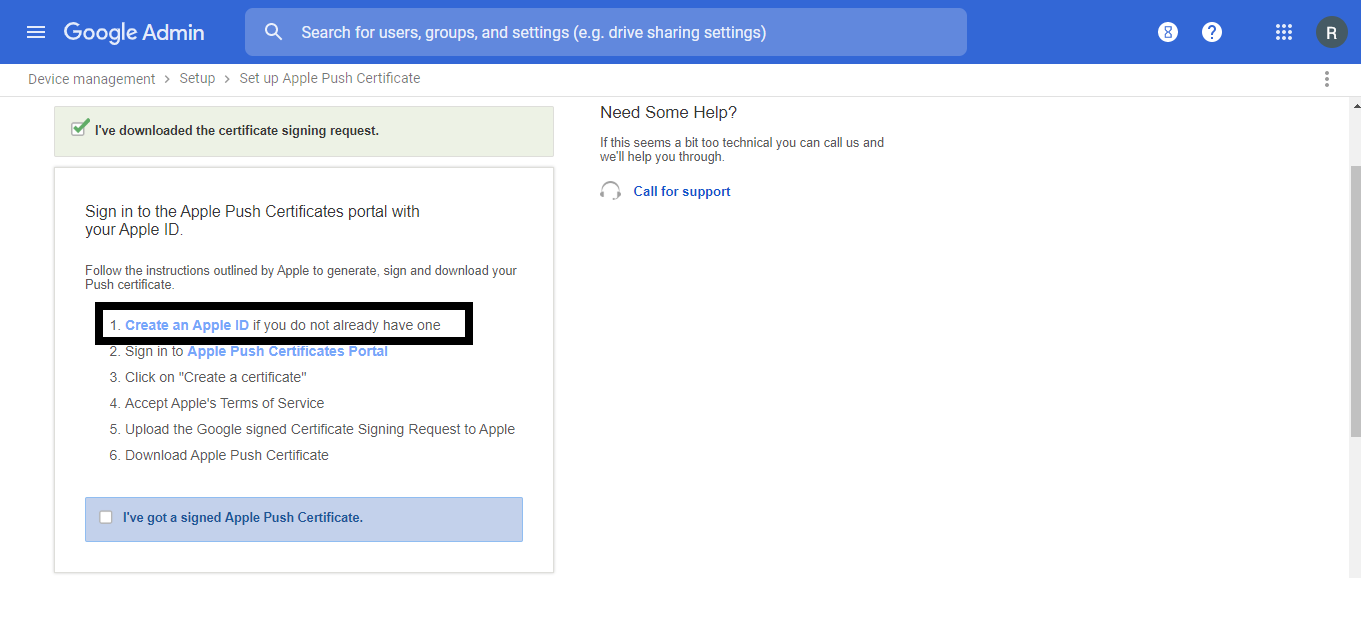Click Call for support link

682,191
